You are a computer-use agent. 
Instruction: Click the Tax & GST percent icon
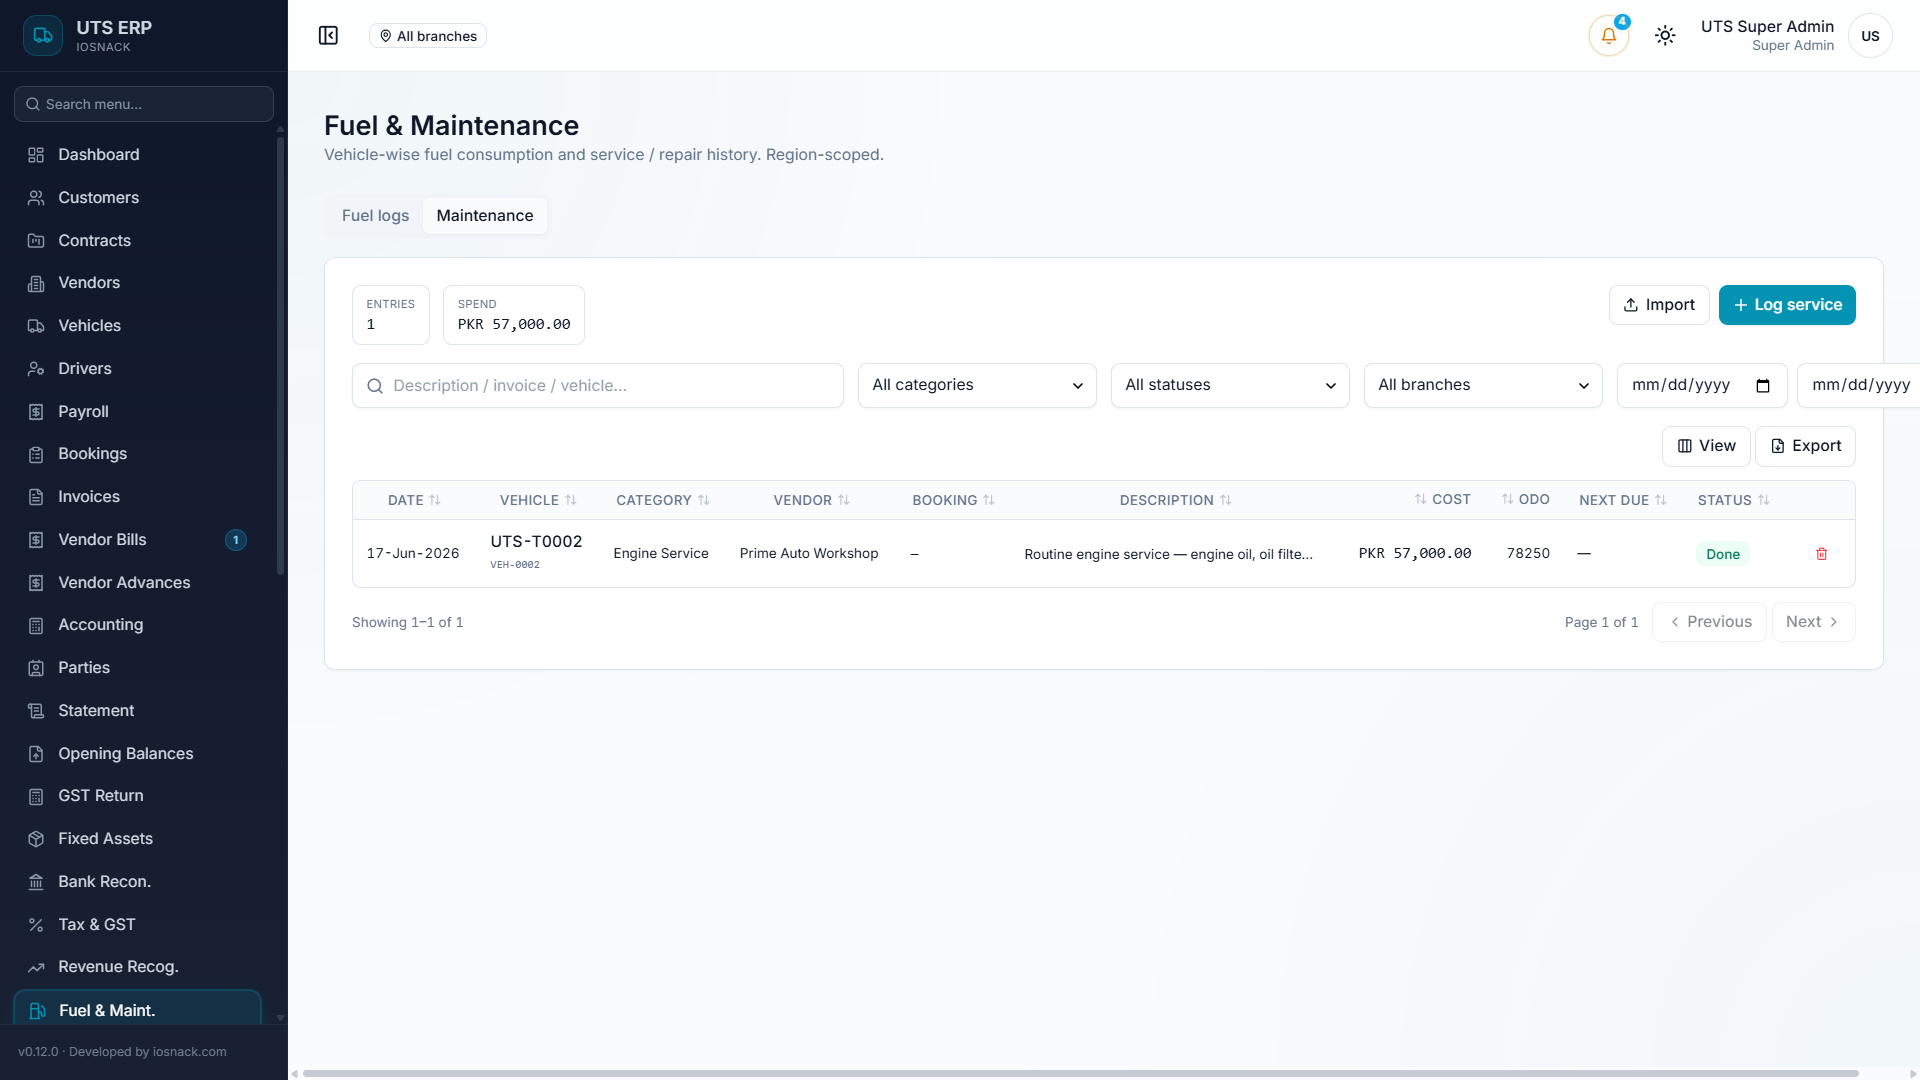coord(36,925)
